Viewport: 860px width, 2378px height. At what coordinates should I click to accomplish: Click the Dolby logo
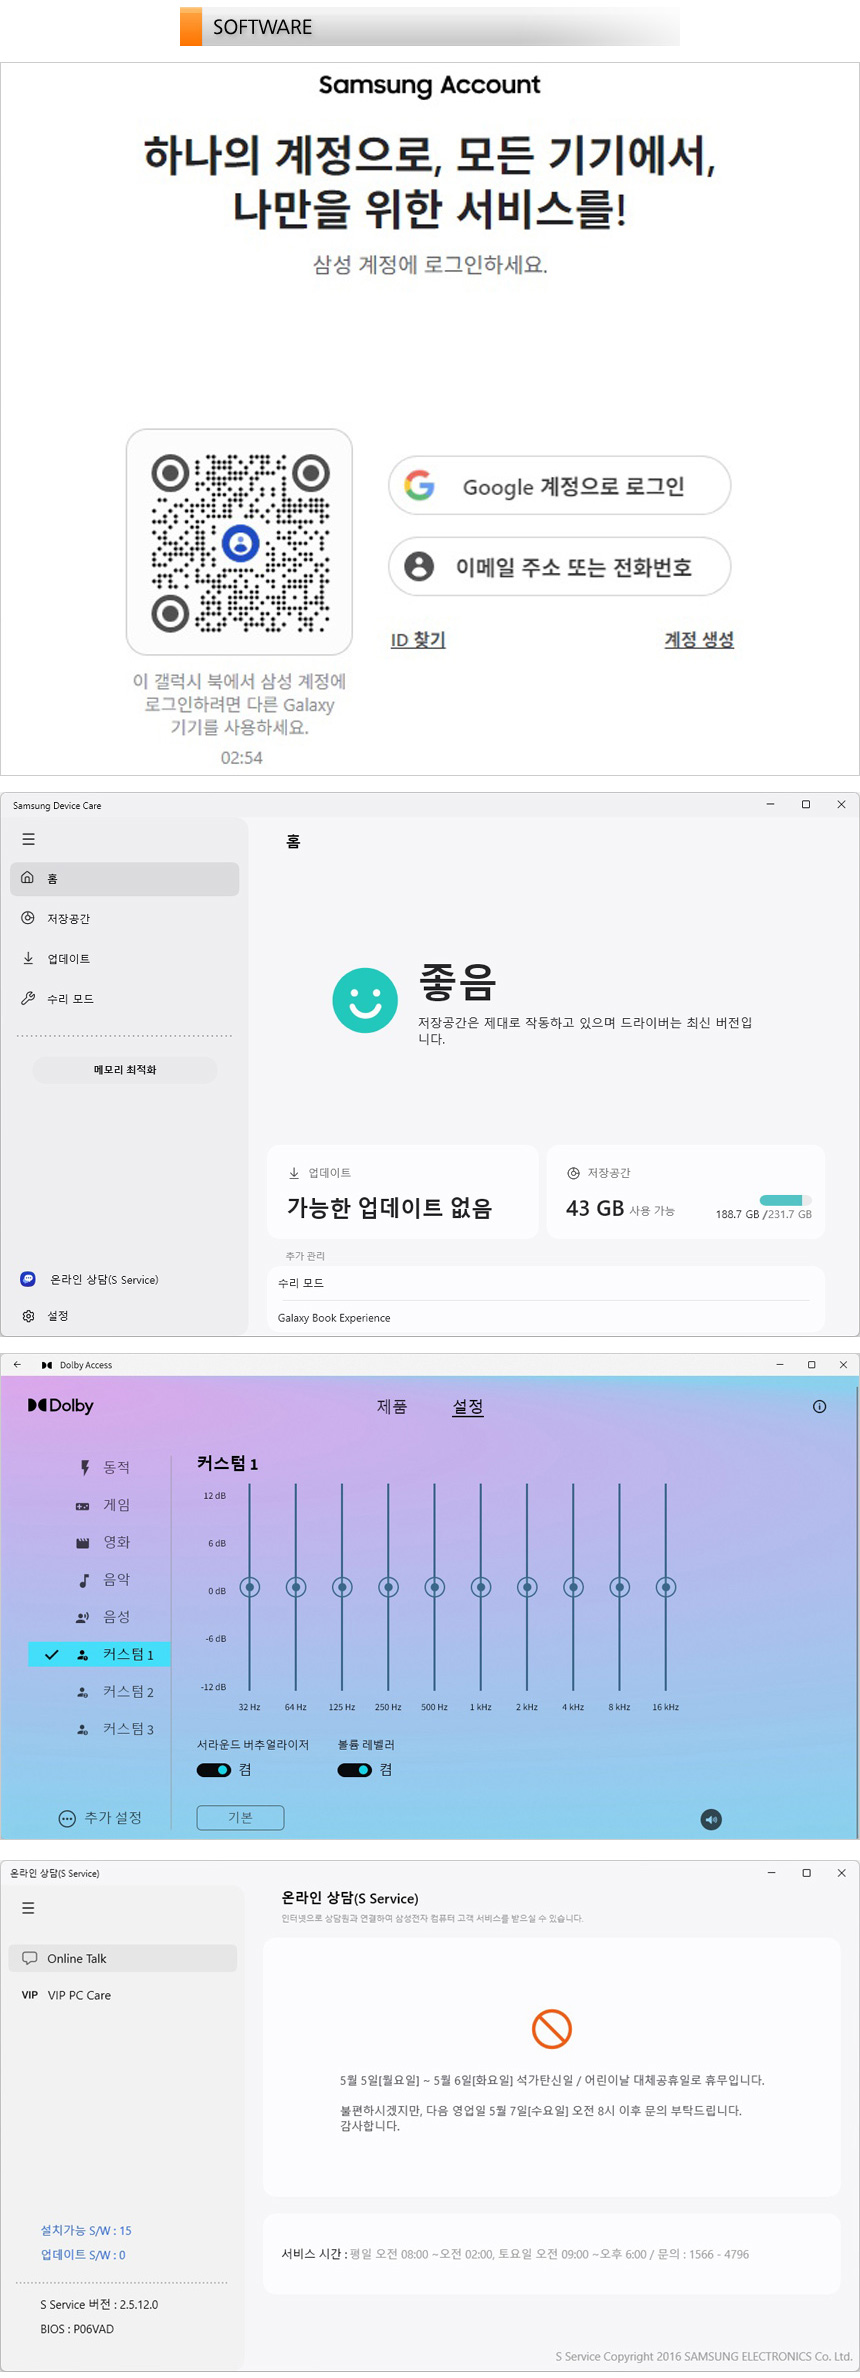pos(61,1406)
